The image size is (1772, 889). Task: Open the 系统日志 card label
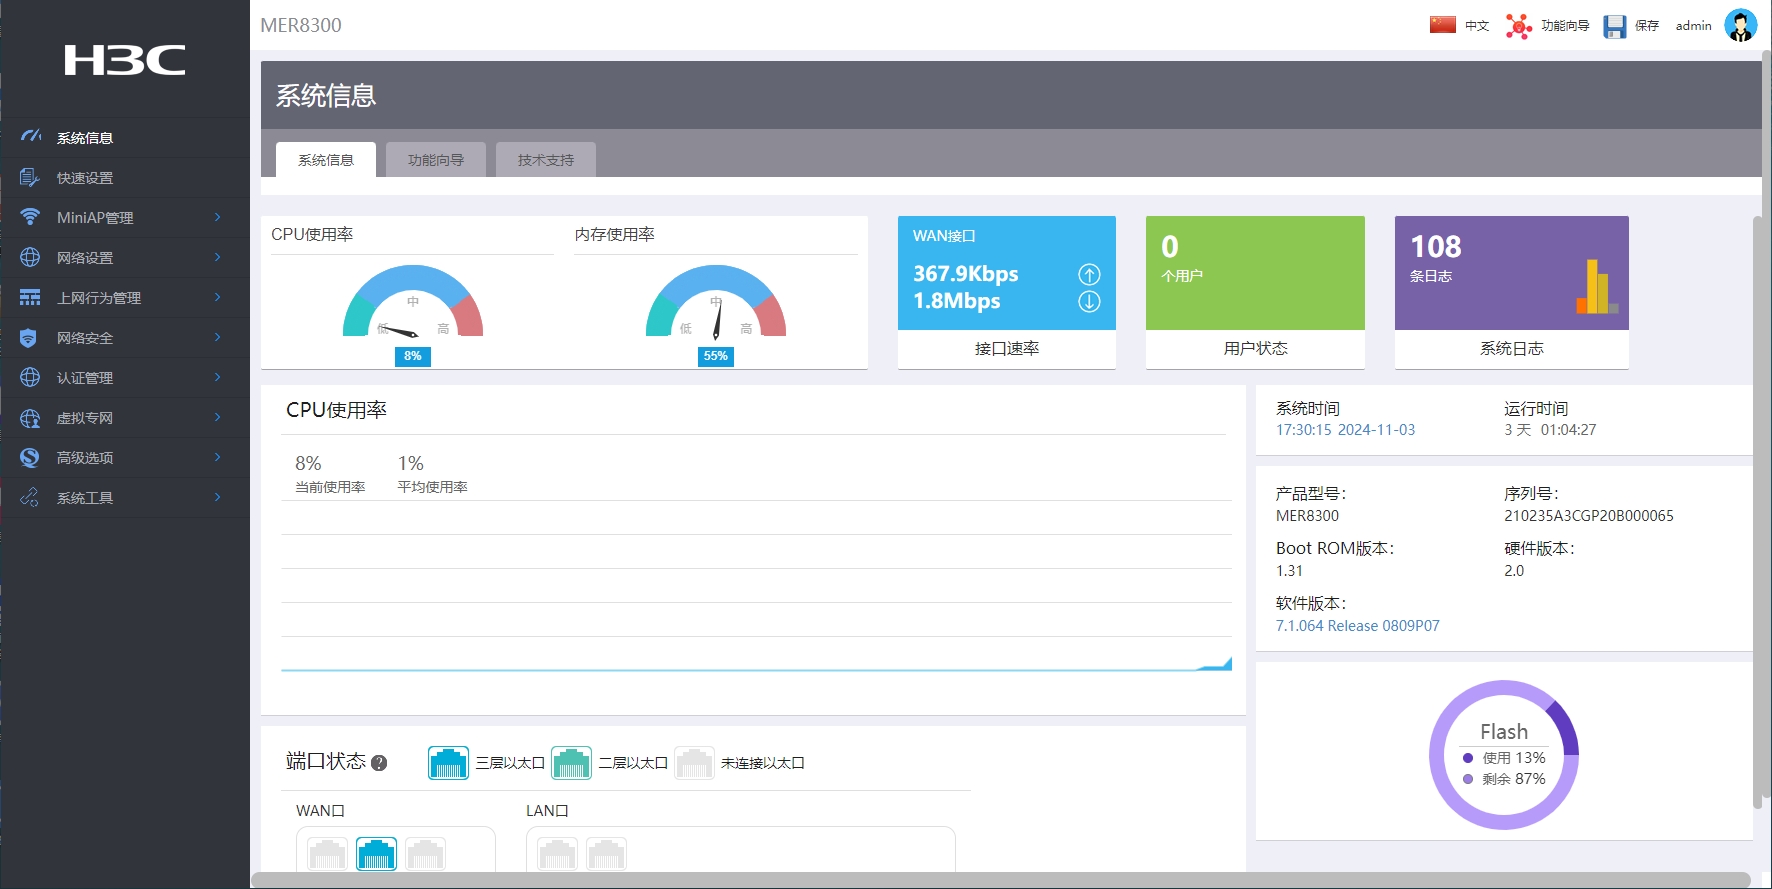pyautogui.click(x=1512, y=348)
